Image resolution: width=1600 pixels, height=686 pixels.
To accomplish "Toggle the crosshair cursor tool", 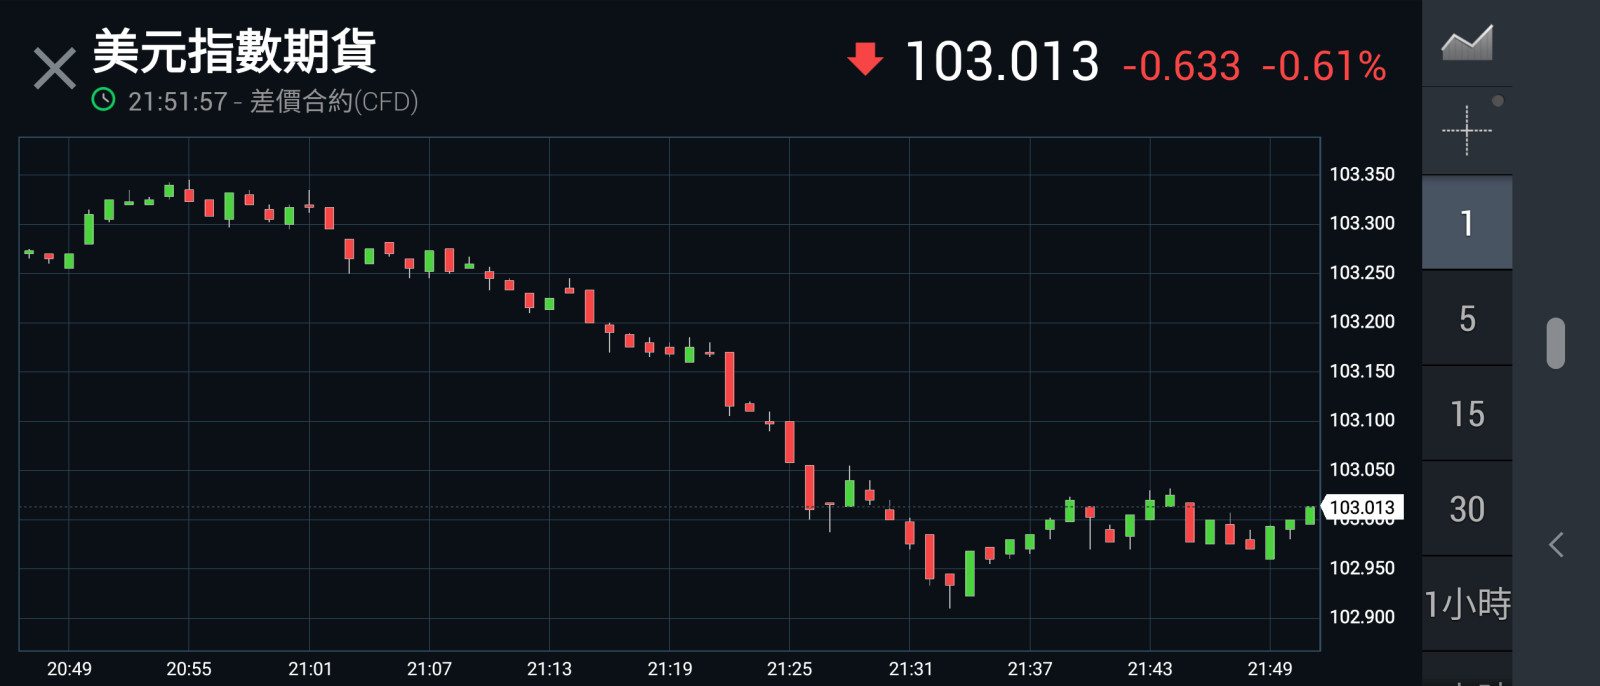I will click(1466, 130).
